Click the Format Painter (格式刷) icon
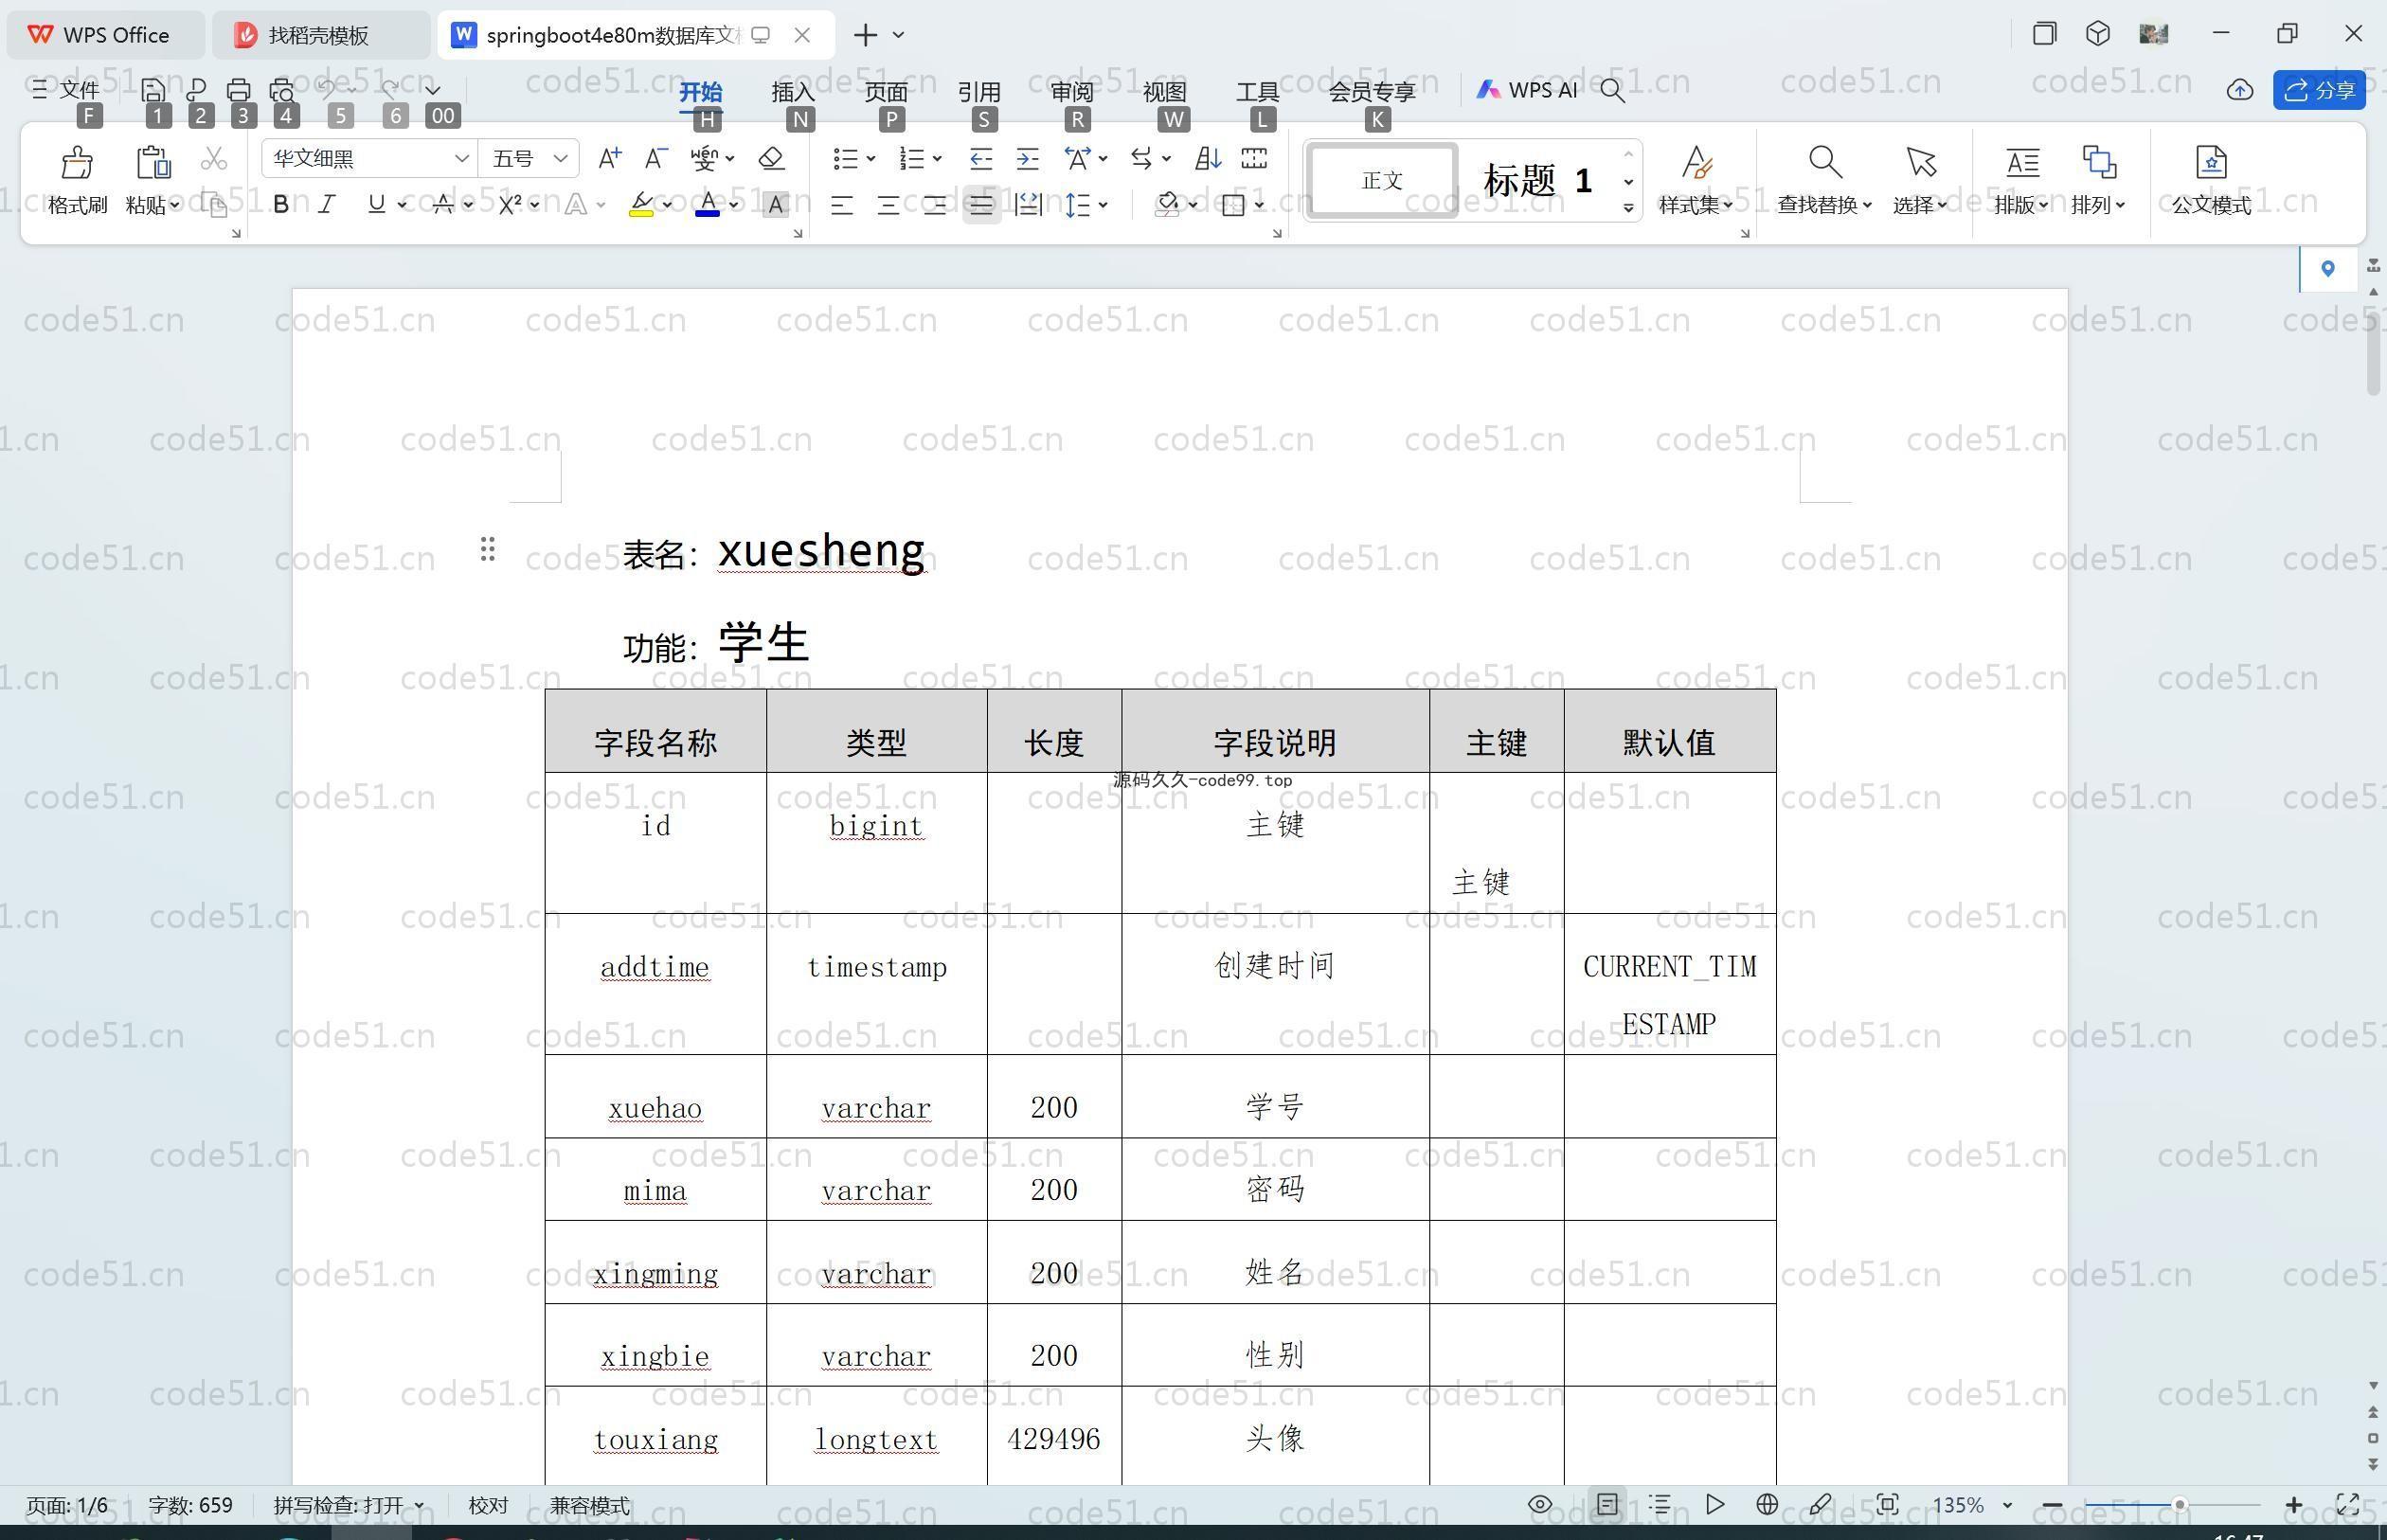This screenshot has width=2387, height=1540. (77, 162)
